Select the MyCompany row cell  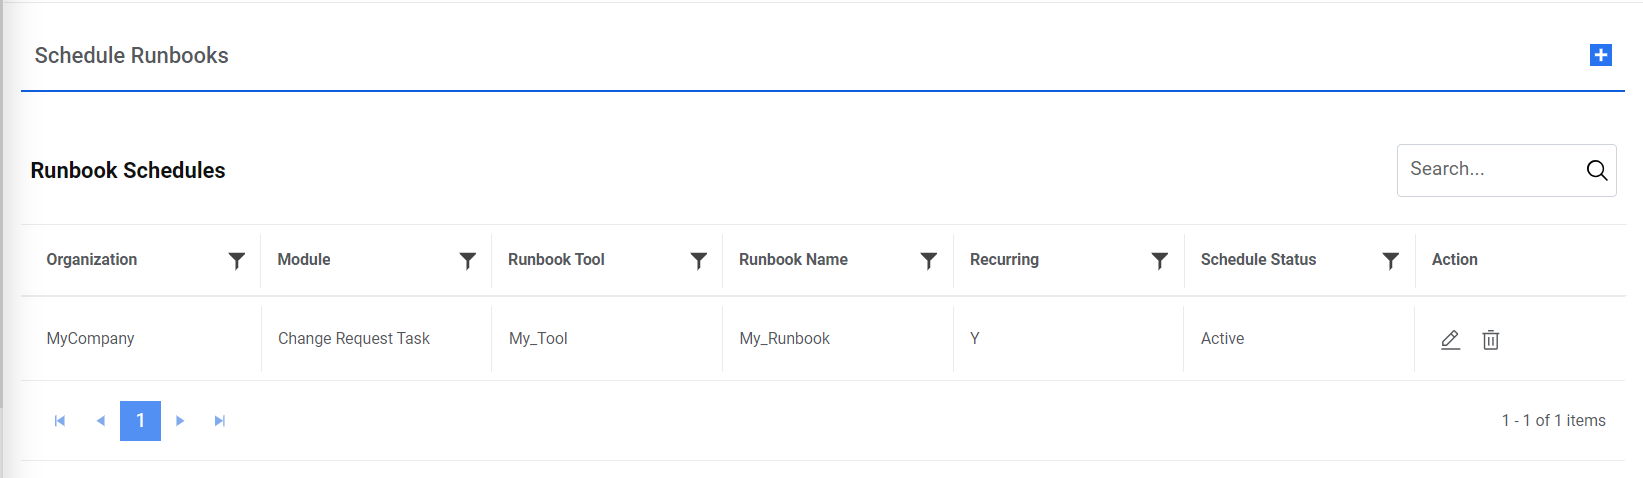click(91, 339)
